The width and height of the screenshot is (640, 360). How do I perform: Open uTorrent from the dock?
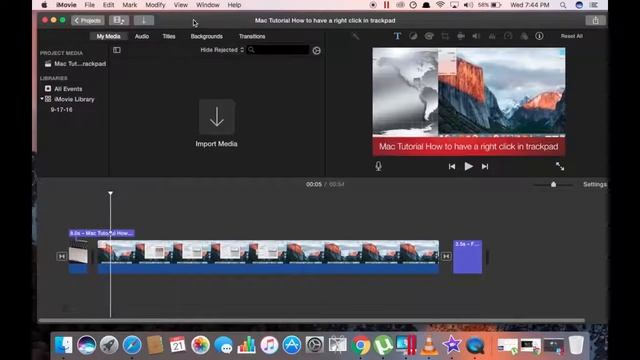click(x=383, y=345)
